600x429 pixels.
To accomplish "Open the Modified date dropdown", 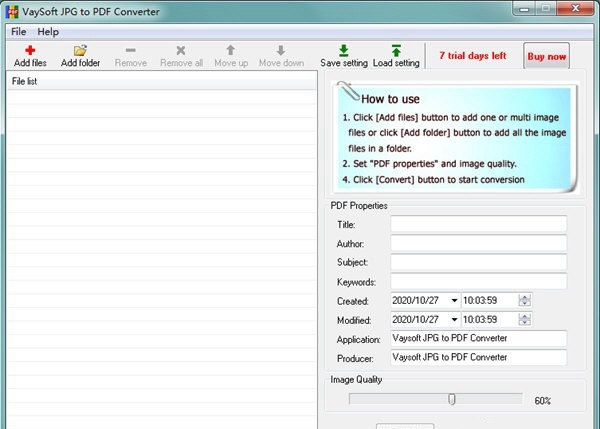I will [454, 320].
